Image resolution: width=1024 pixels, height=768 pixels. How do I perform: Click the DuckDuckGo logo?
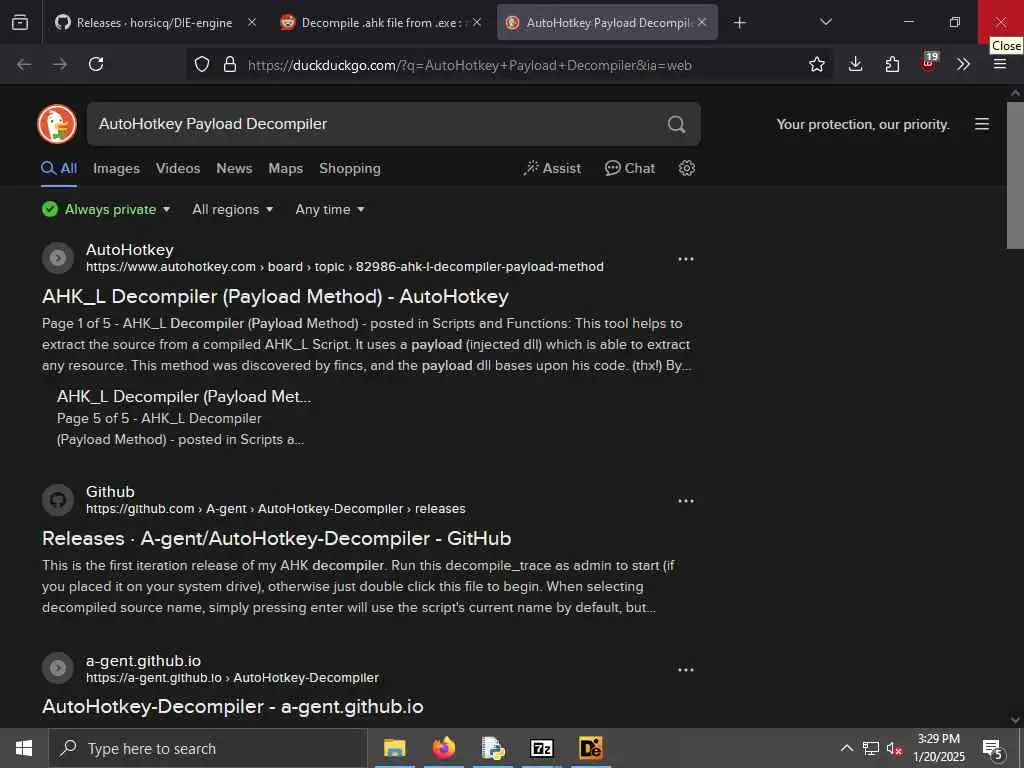tap(57, 123)
